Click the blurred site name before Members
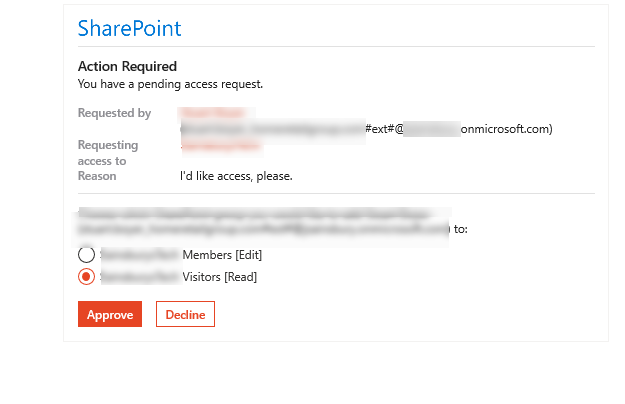The image size is (625, 404). click(x=139, y=255)
